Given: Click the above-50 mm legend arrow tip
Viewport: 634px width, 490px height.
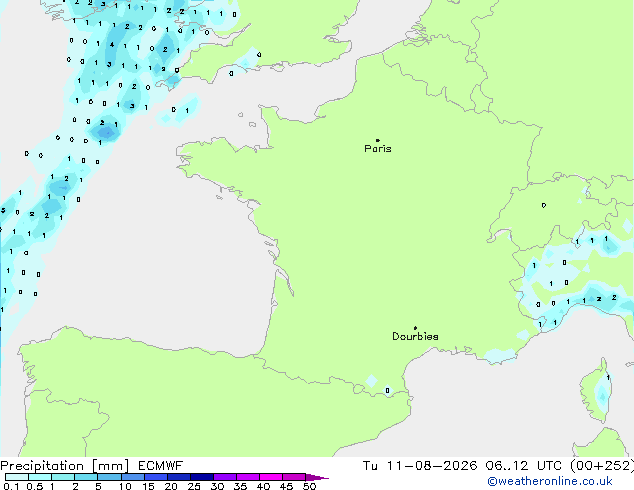Looking at the screenshot, I should (317, 477).
